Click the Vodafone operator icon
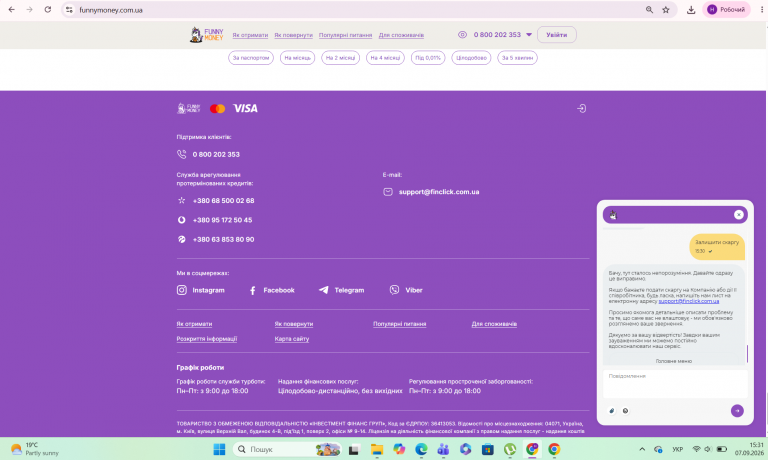Screen dimensions: 768x460 tap(182, 220)
